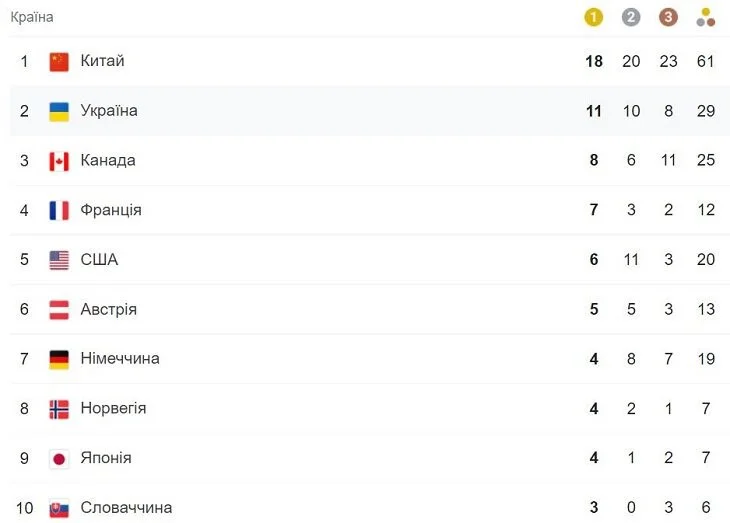Click the France flag icon
The width and height of the screenshot is (730, 523).
pyautogui.click(x=59, y=210)
